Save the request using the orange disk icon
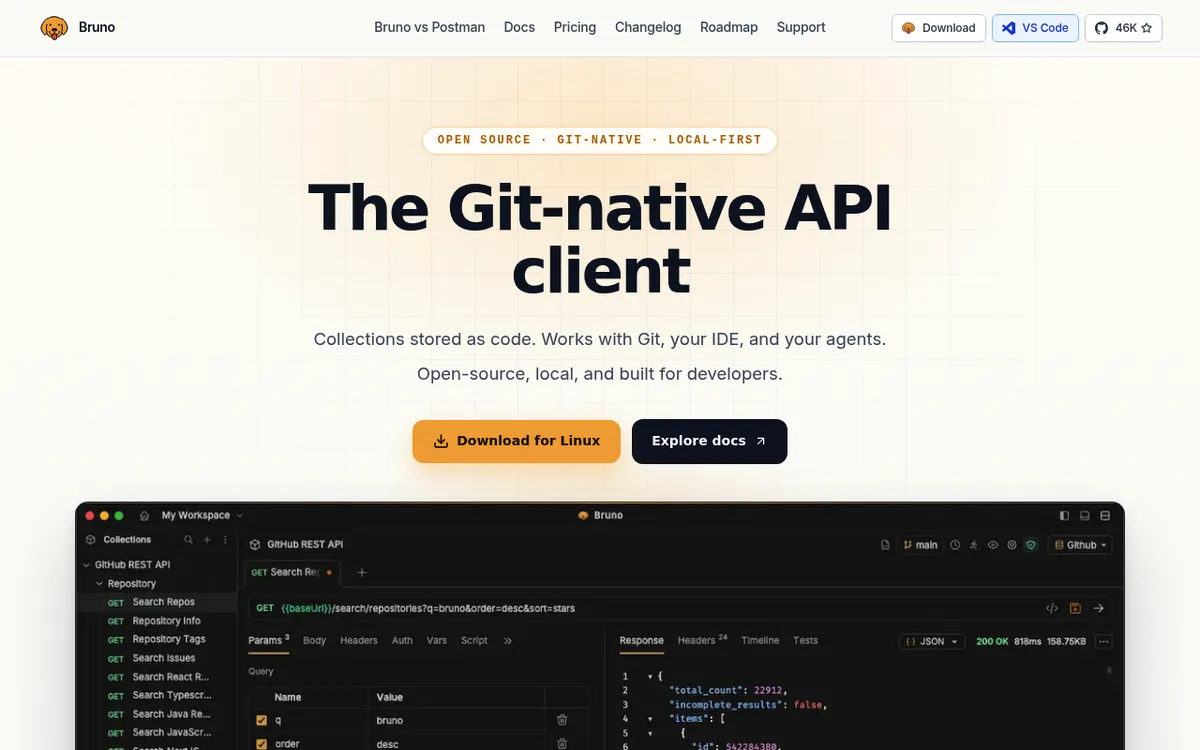The image size is (1200, 750). (x=1075, y=608)
